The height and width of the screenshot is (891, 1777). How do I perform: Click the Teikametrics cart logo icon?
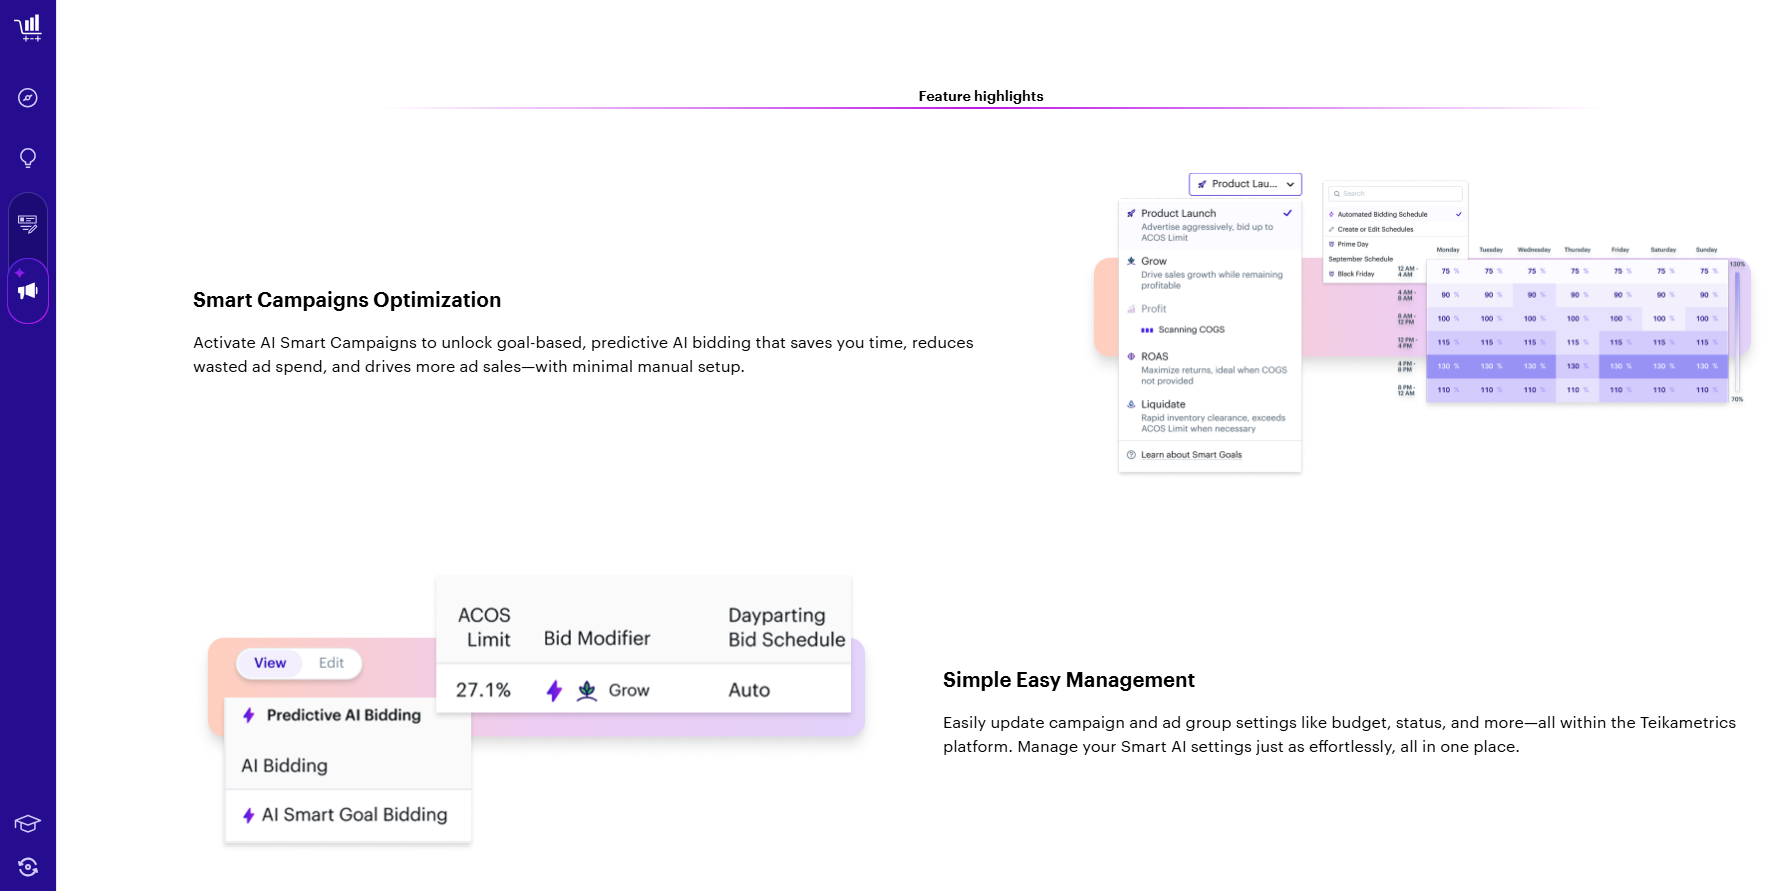click(28, 27)
